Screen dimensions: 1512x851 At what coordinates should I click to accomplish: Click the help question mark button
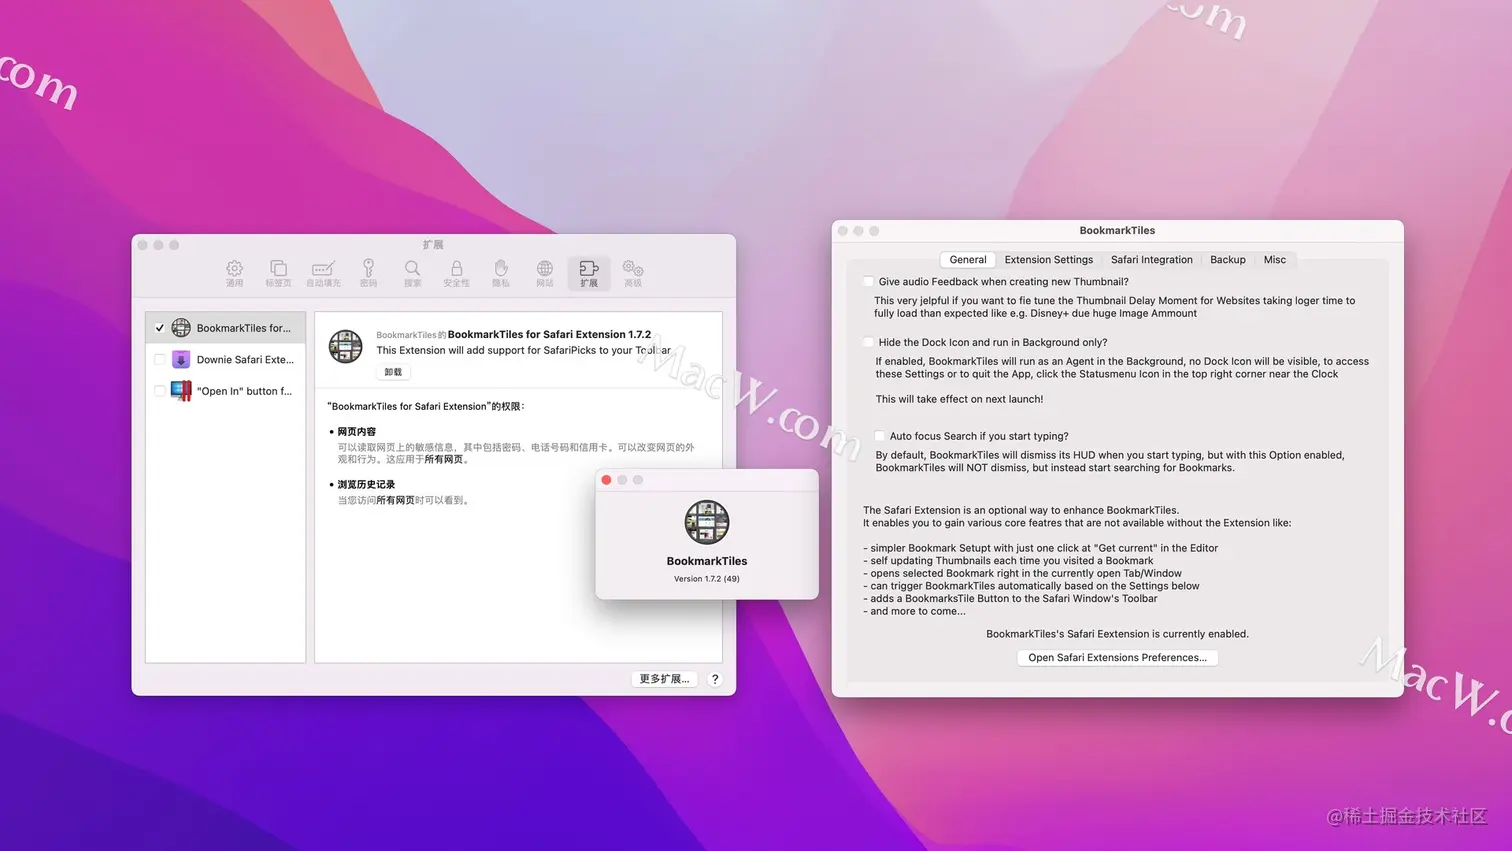715,679
